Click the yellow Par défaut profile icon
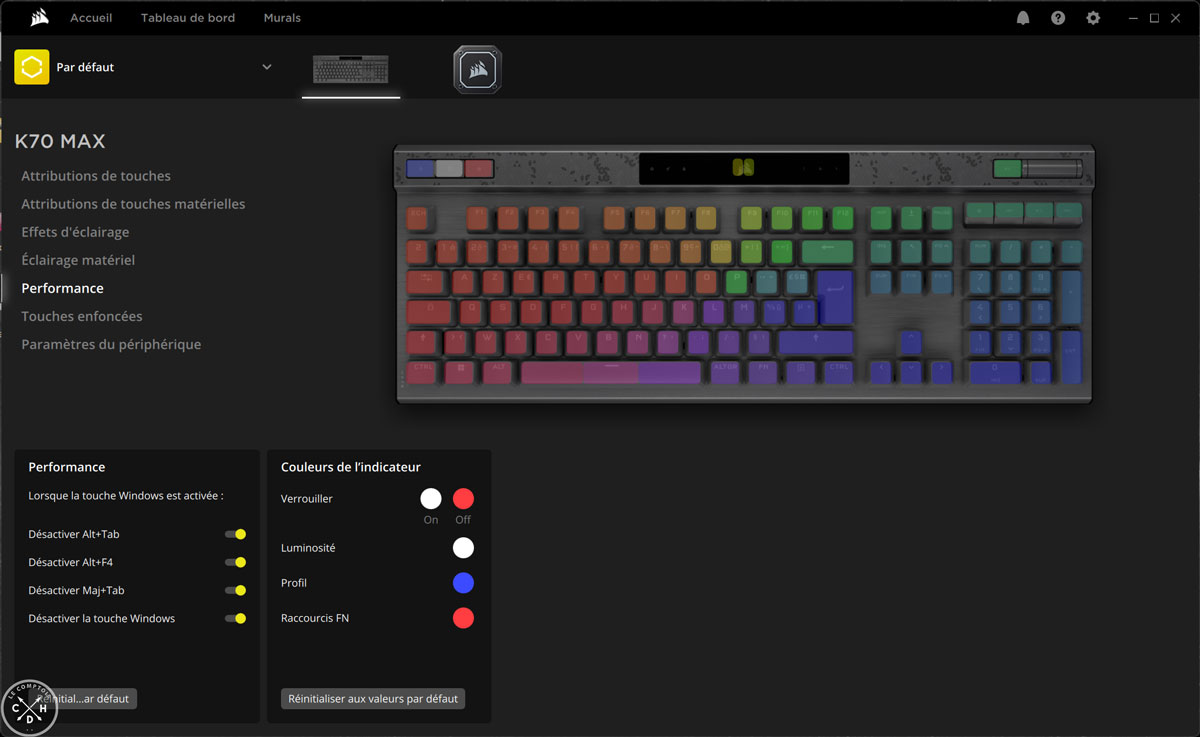 point(32,67)
